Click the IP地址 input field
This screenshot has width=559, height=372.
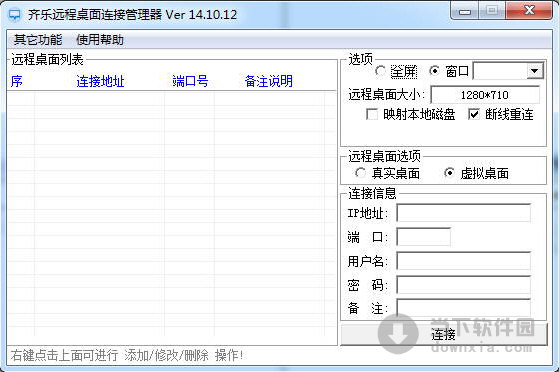pyautogui.click(x=463, y=213)
